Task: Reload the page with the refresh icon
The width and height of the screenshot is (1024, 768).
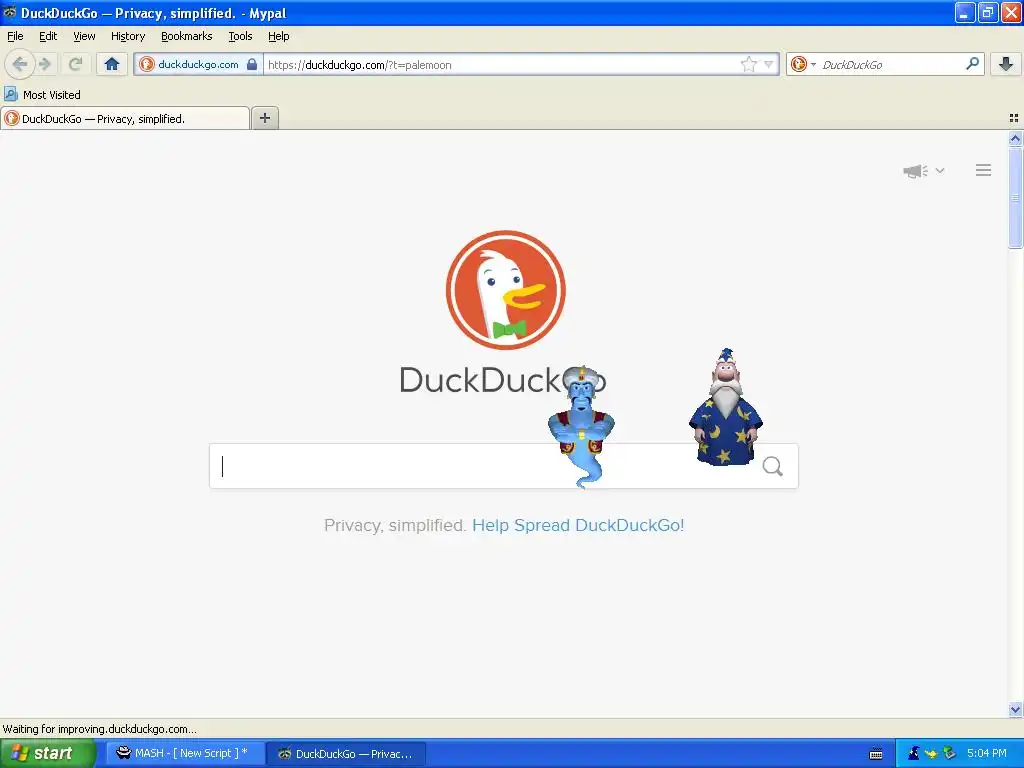Action: (75, 64)
